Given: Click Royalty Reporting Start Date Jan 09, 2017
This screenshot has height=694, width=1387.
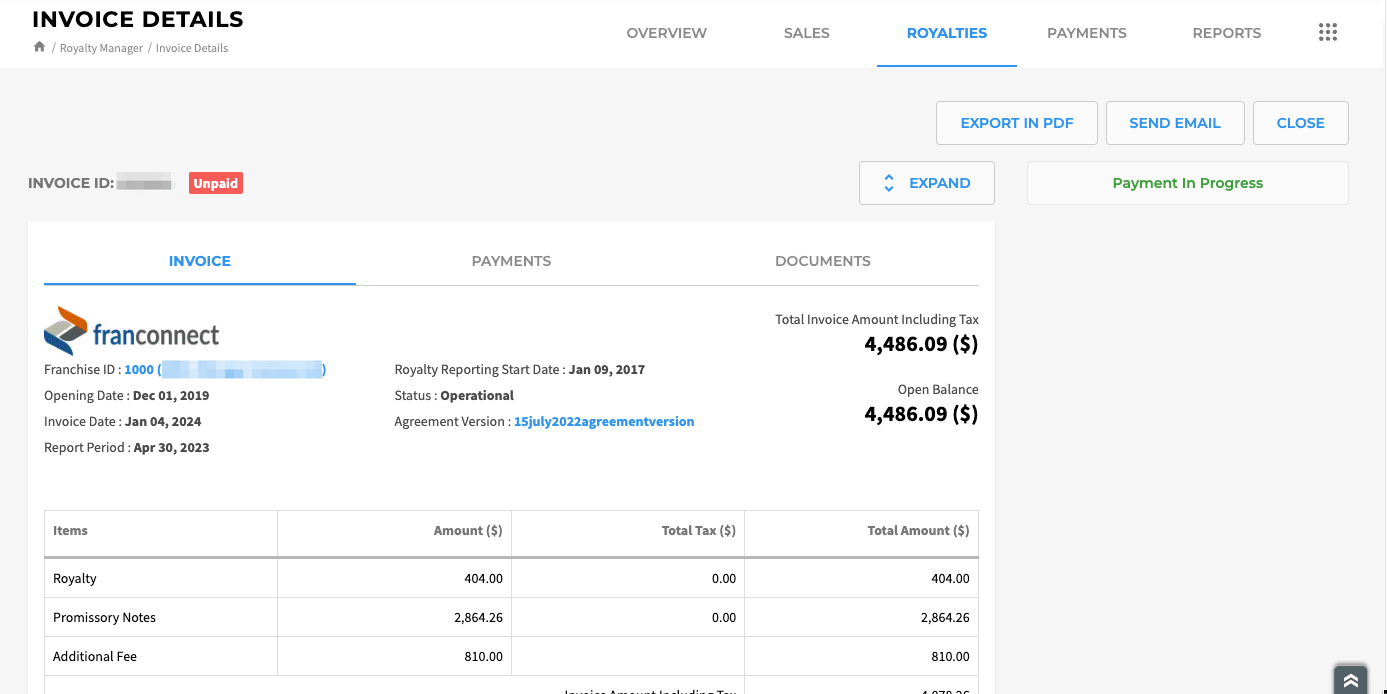Looking at the screenshot, I should pos(607,370).
